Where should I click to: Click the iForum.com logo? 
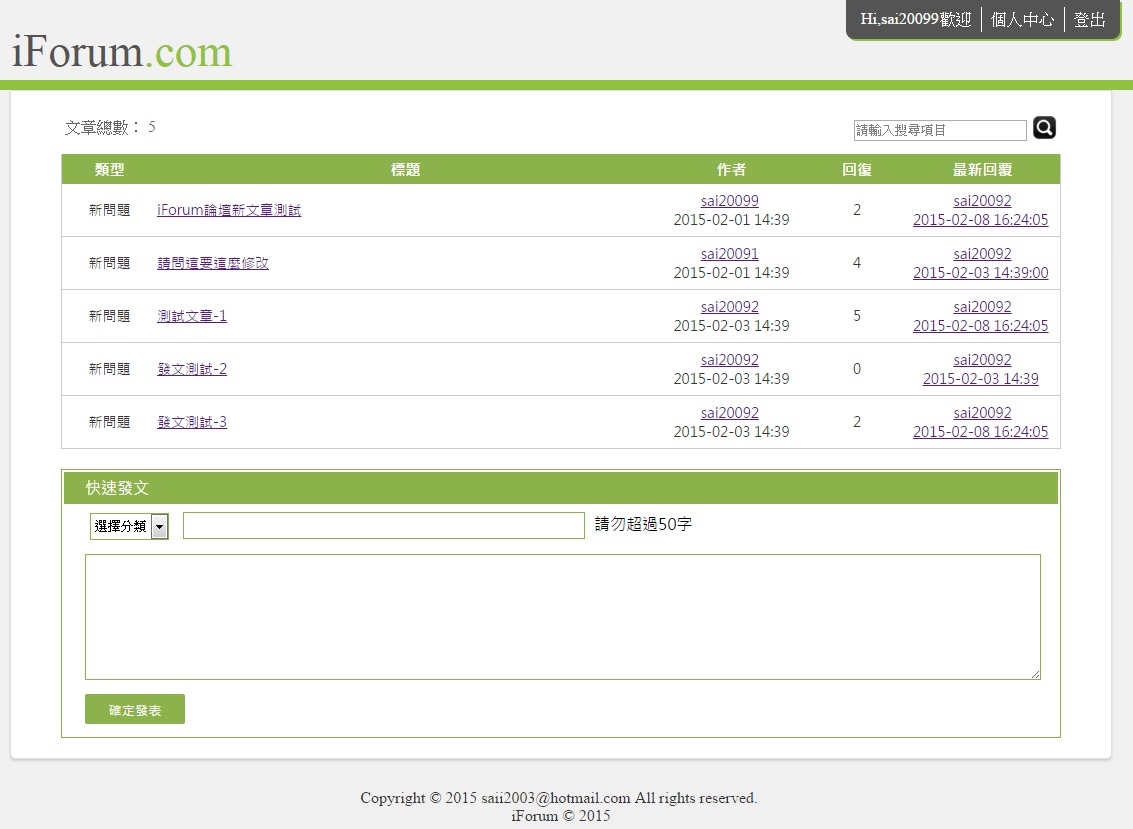click(x=122, y=52)
